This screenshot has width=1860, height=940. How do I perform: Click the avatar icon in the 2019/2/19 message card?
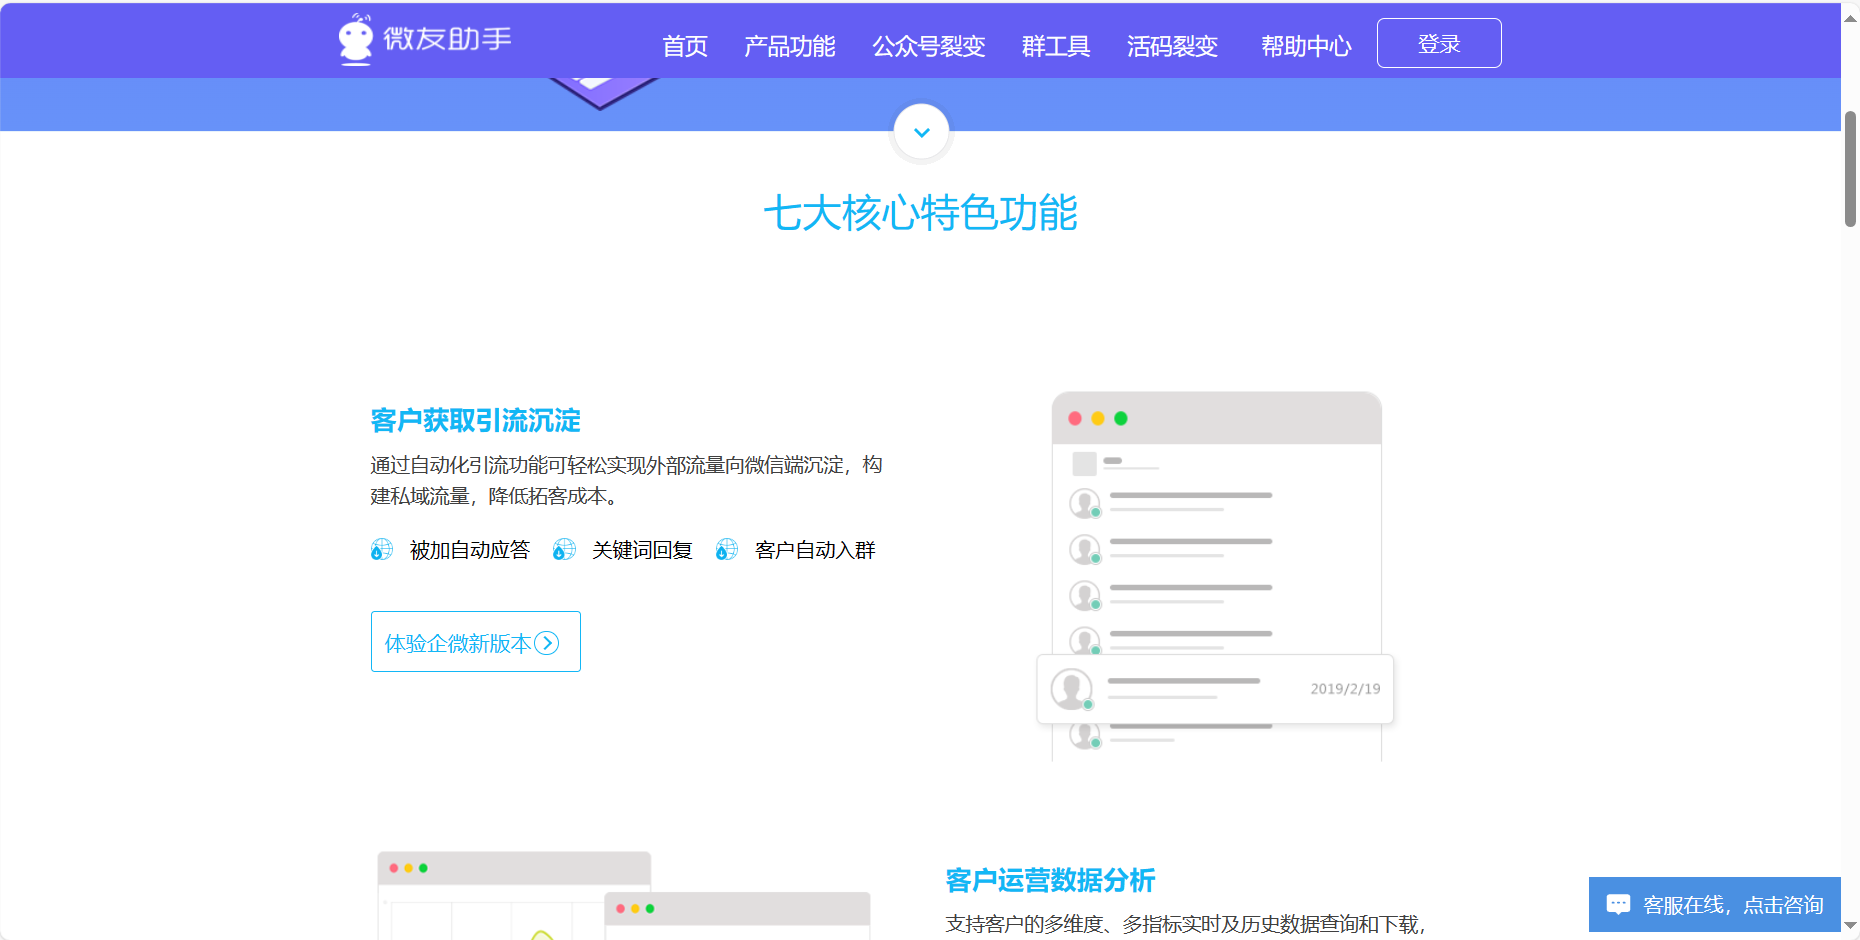[x=1072, y=689]
